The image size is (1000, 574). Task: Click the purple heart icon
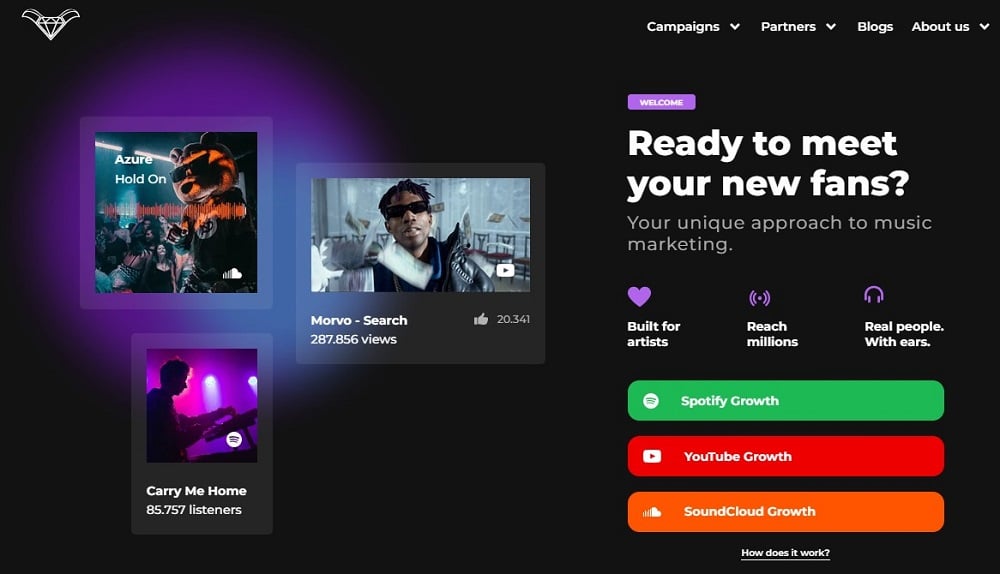point(639,297)
